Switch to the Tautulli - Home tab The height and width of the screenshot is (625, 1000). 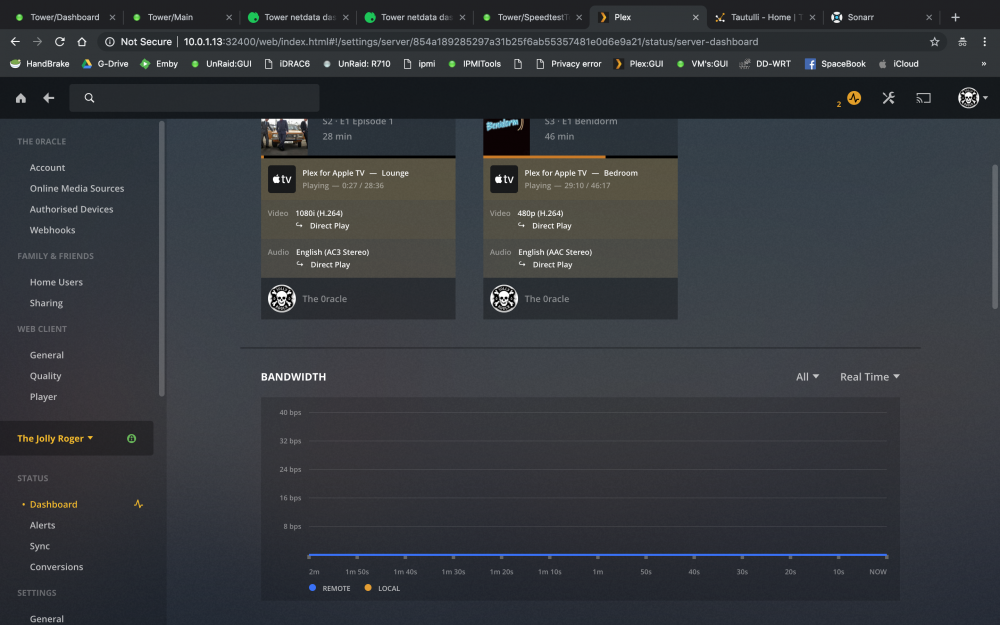(765, 17)
